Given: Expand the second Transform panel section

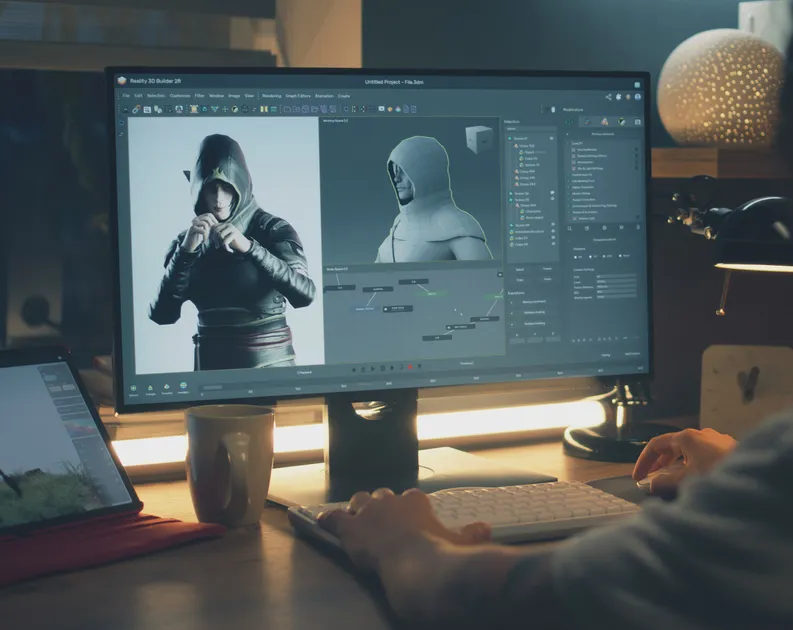Looking at the screenshot, I should tap(512, 312).
